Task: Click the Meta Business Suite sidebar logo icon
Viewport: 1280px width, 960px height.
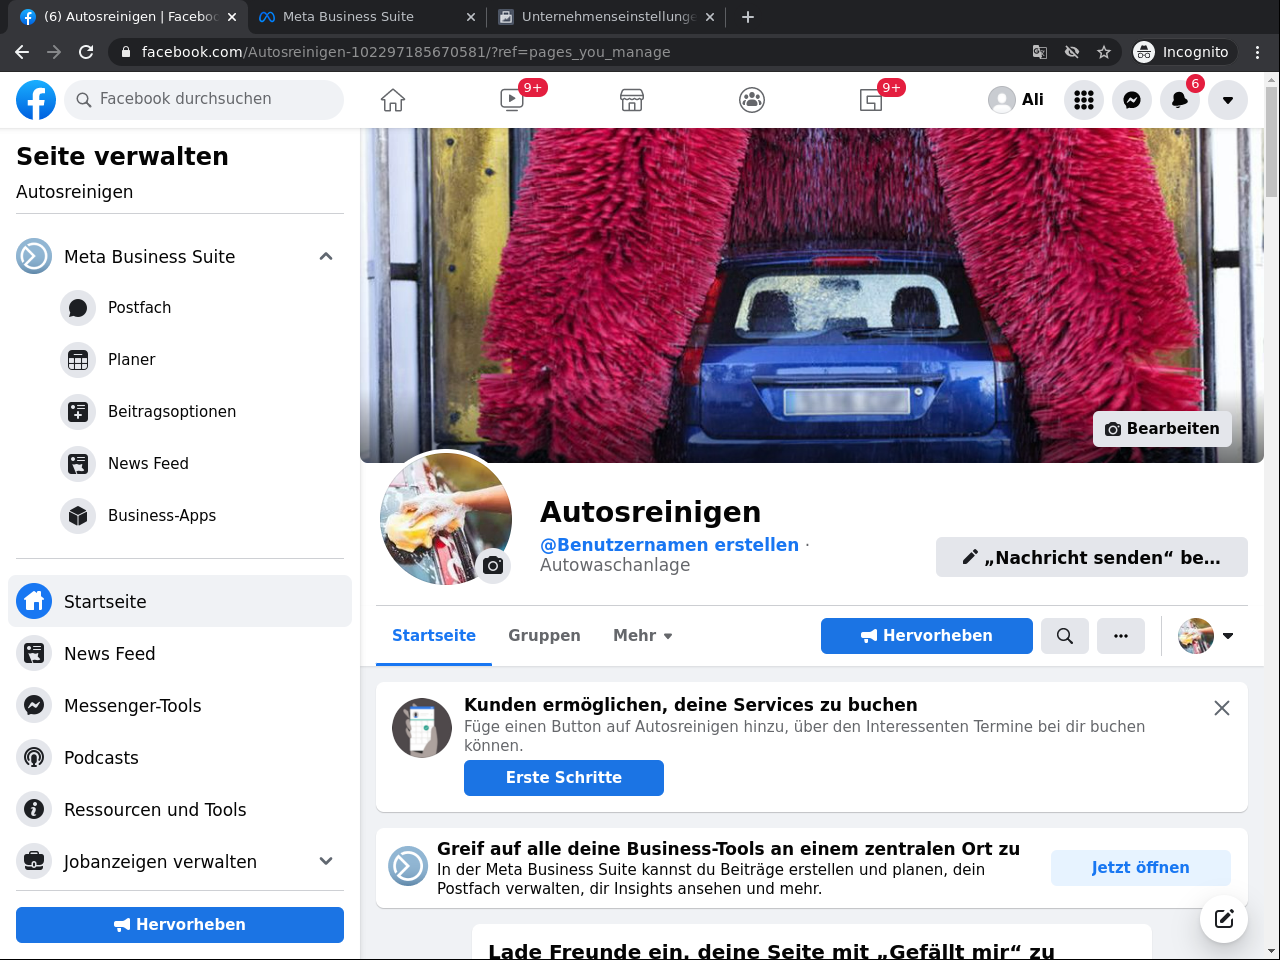Action: (34, 257)
